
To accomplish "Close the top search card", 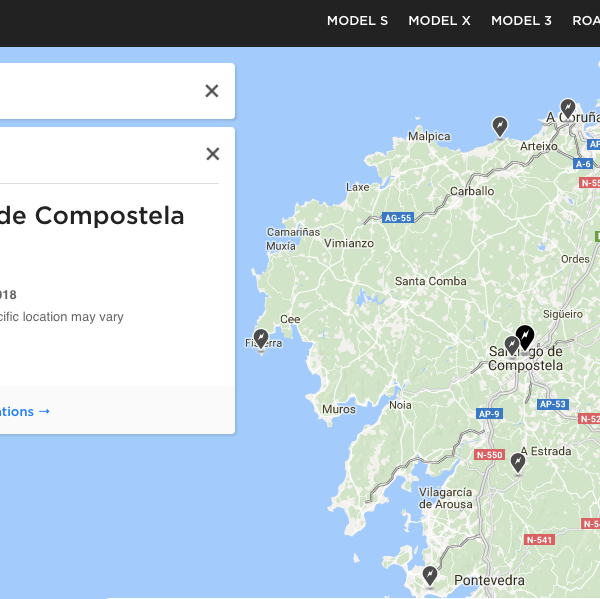I will pos(212,91).
